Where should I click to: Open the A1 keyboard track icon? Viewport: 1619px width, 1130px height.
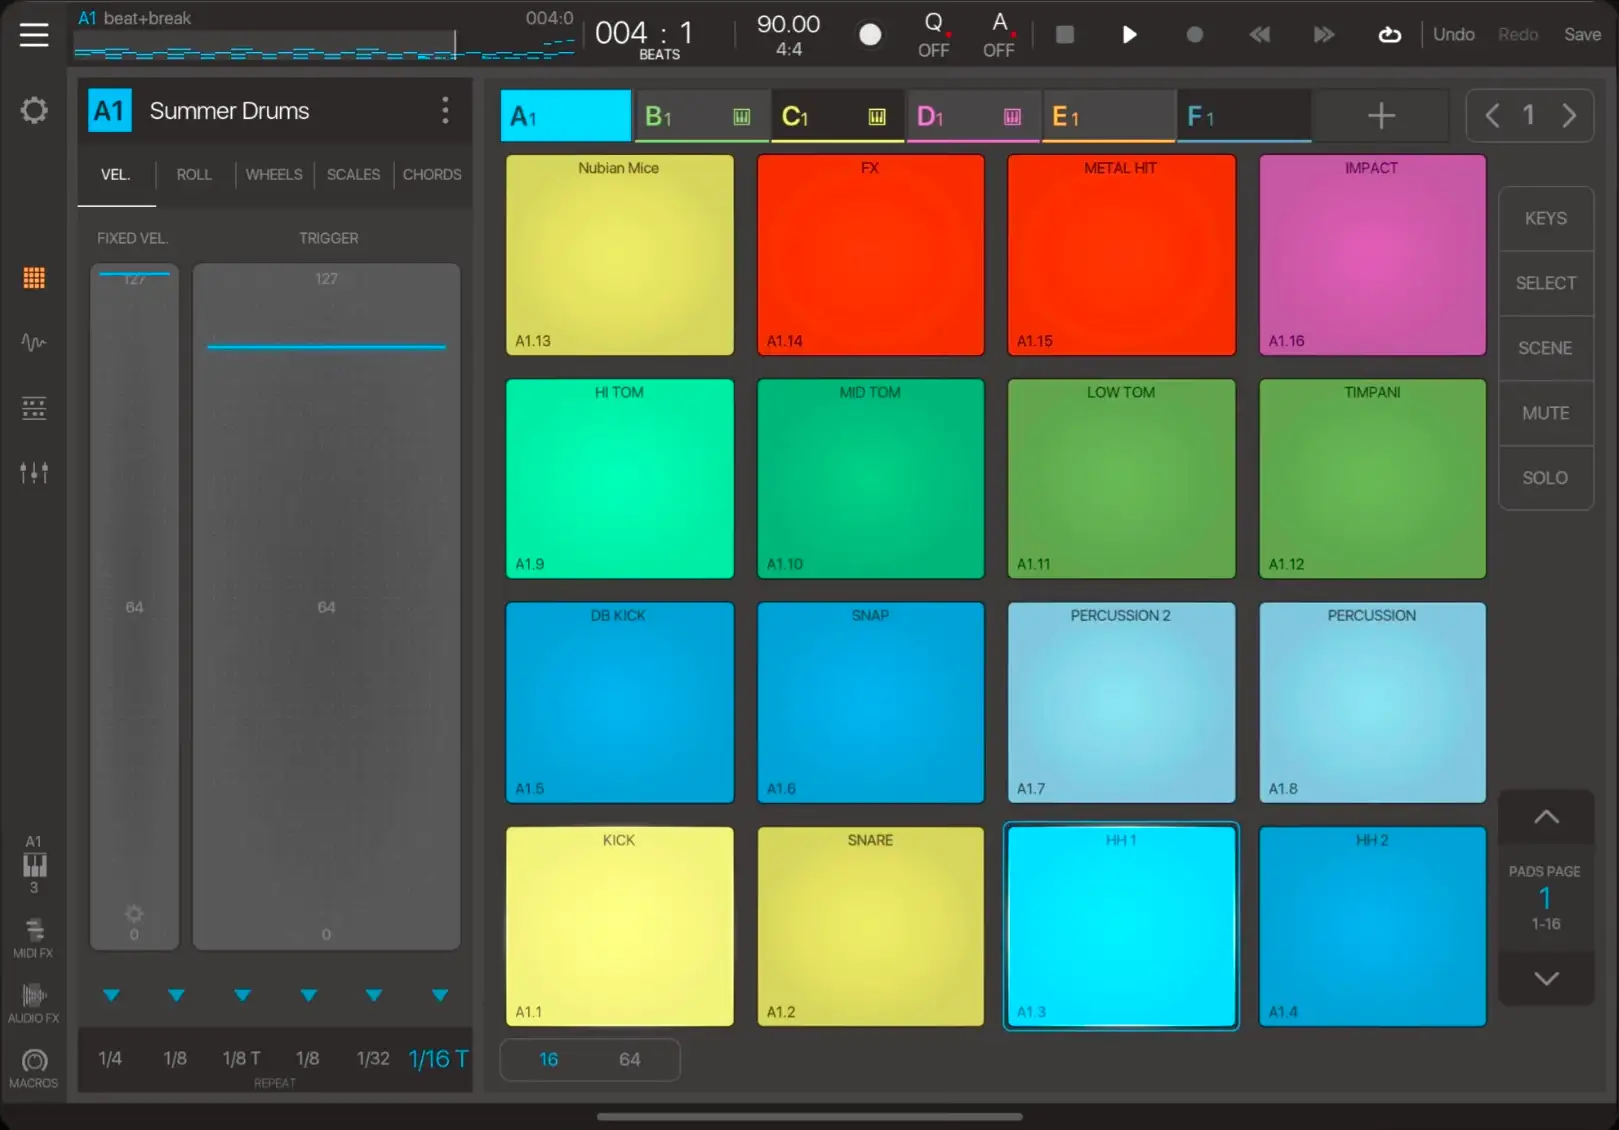pyautogui.click(x=34, y=864)
